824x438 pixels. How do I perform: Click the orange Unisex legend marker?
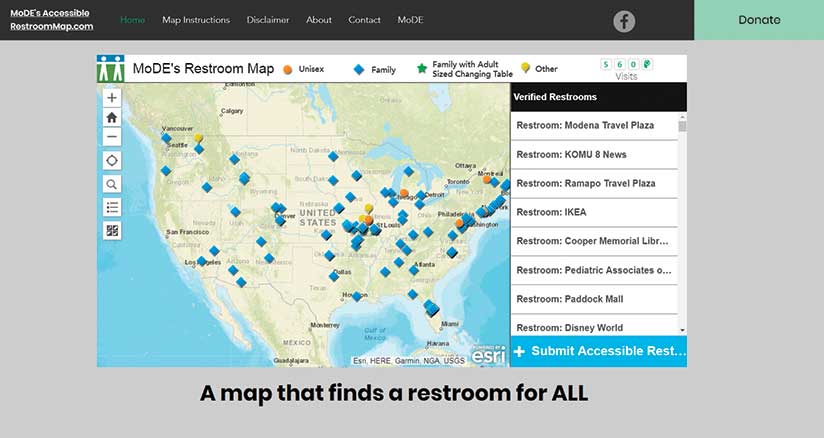288,69
